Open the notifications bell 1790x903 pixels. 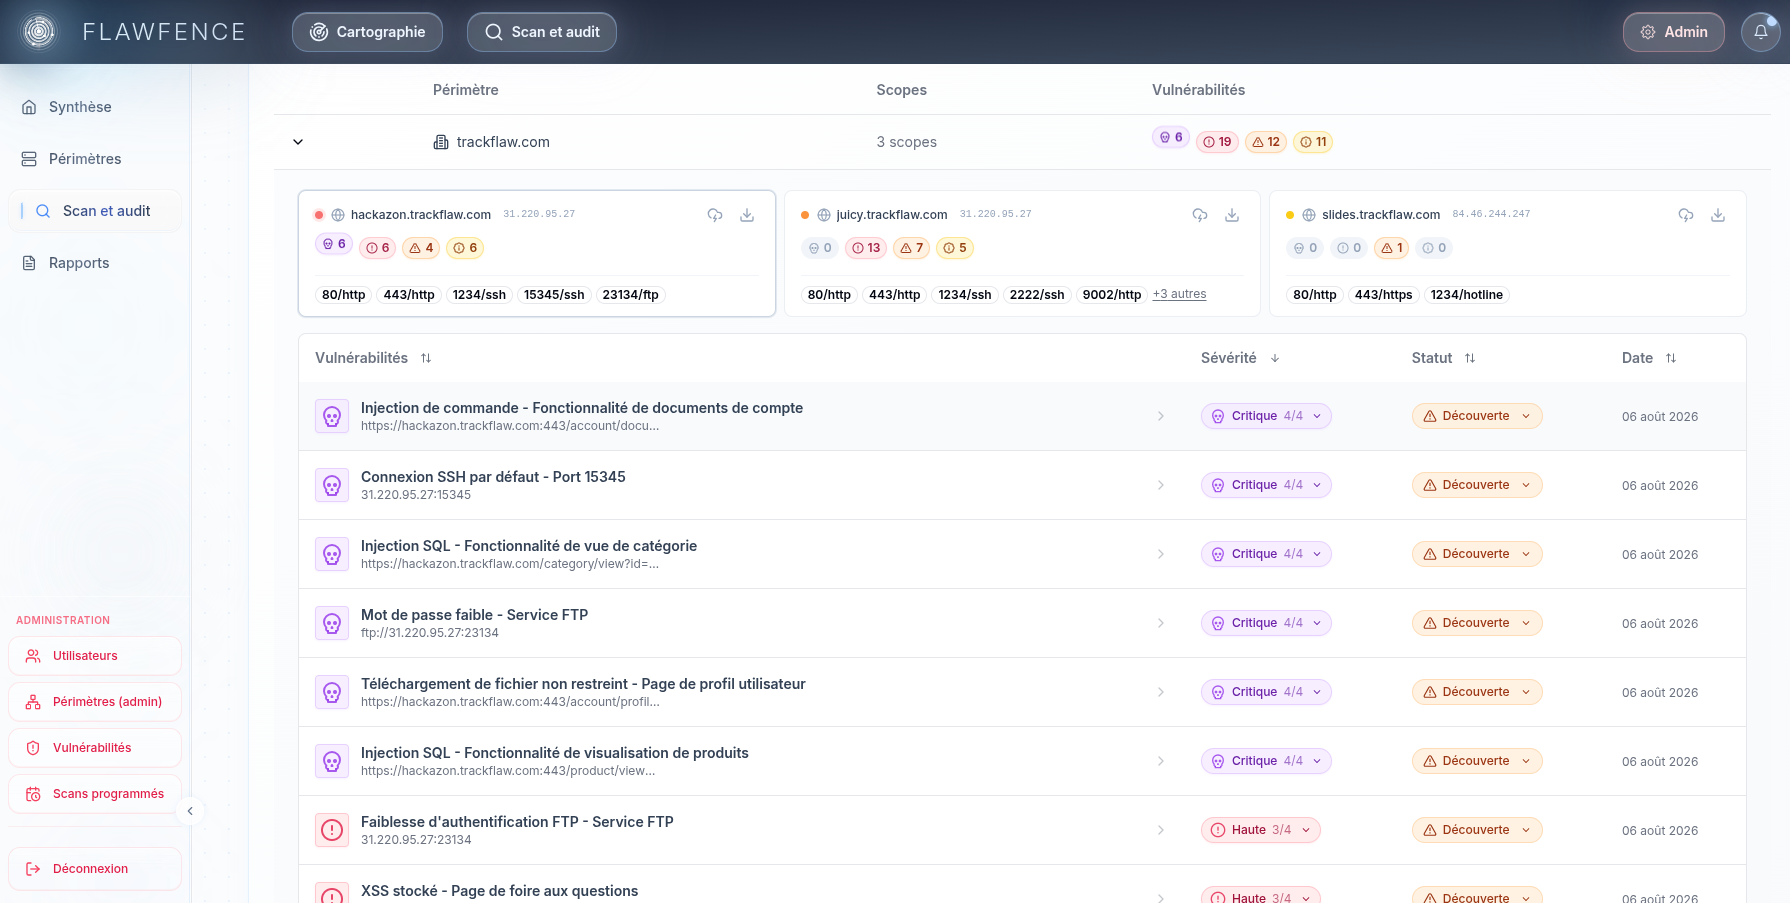(1760, 32)
